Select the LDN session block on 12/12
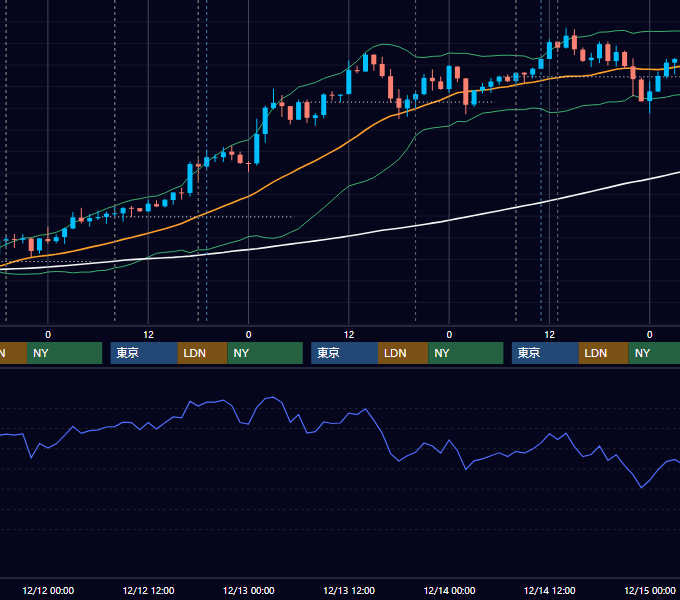The height and width of the screenshot is (600, 680). point(203,353)
